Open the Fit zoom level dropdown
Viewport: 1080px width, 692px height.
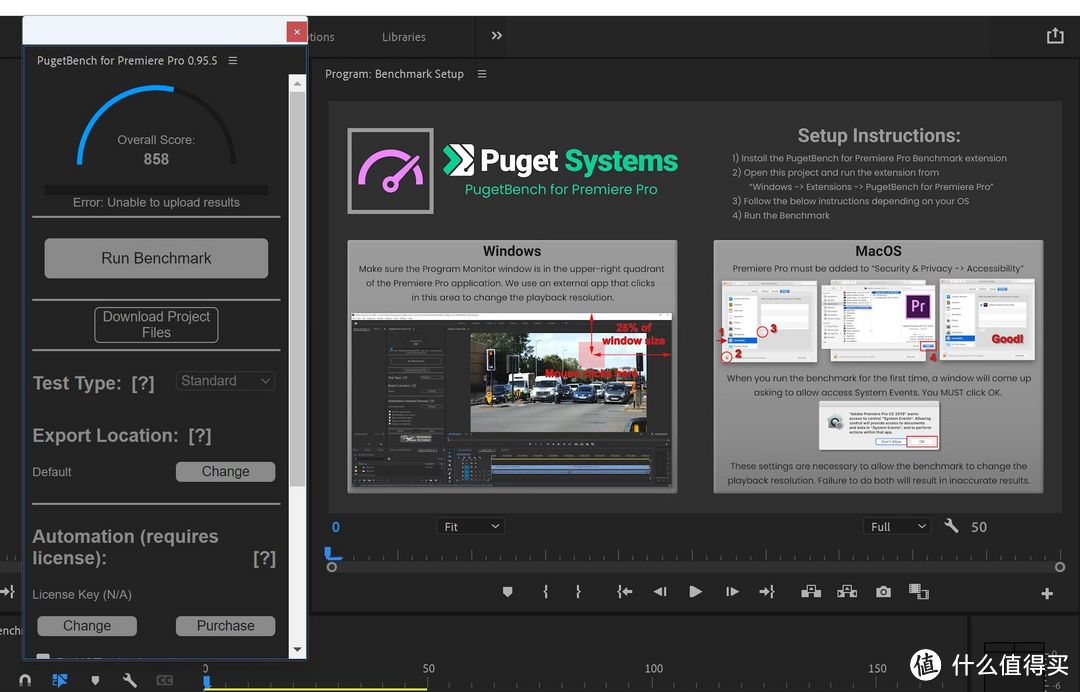point(470,527)
